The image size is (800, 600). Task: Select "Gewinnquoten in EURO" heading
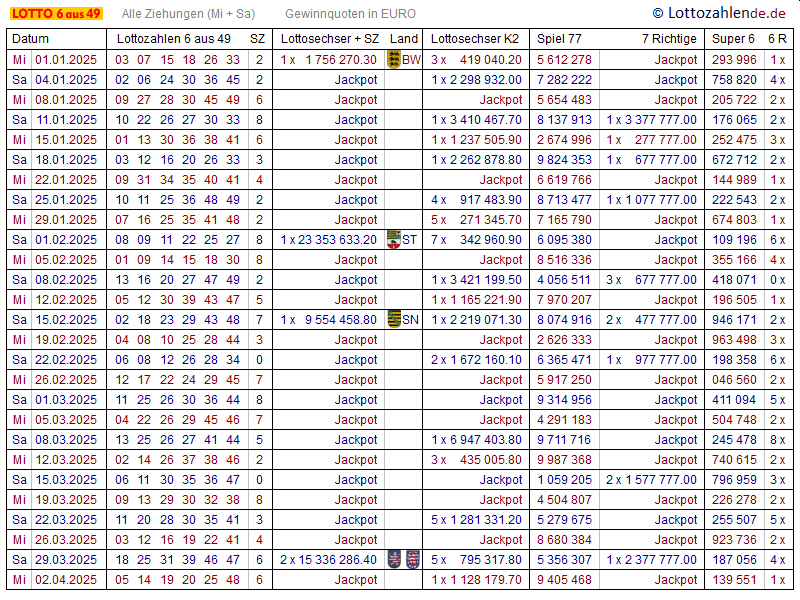pos(350,14)
